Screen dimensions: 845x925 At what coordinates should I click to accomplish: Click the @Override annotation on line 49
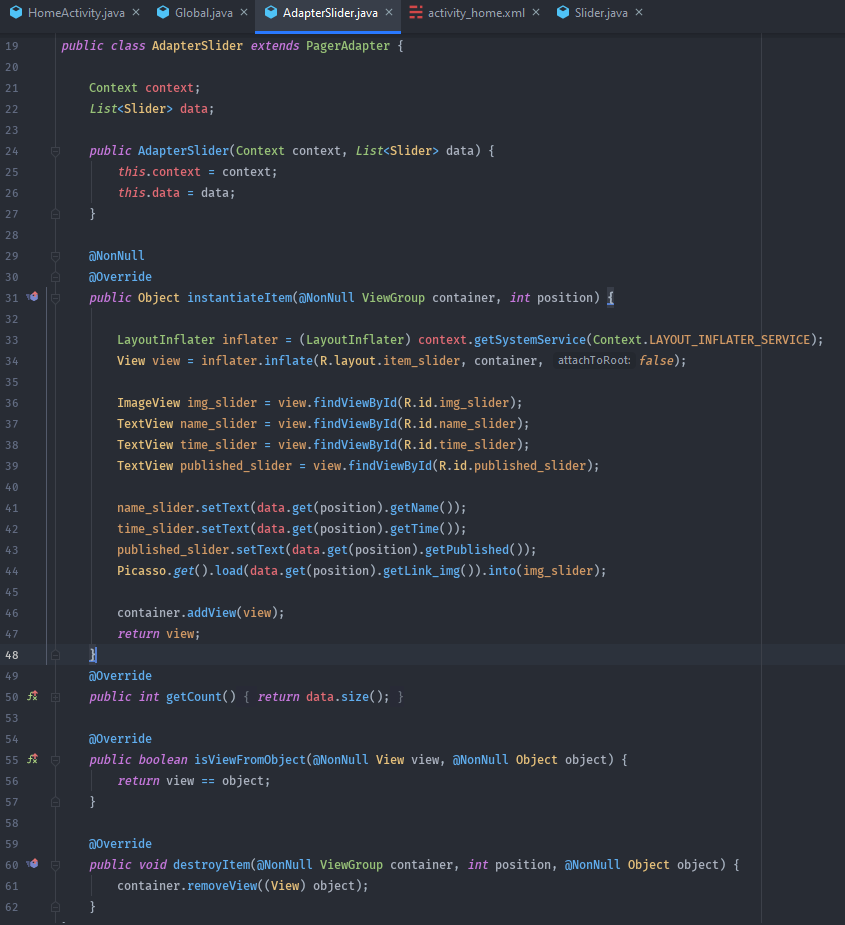120,675
